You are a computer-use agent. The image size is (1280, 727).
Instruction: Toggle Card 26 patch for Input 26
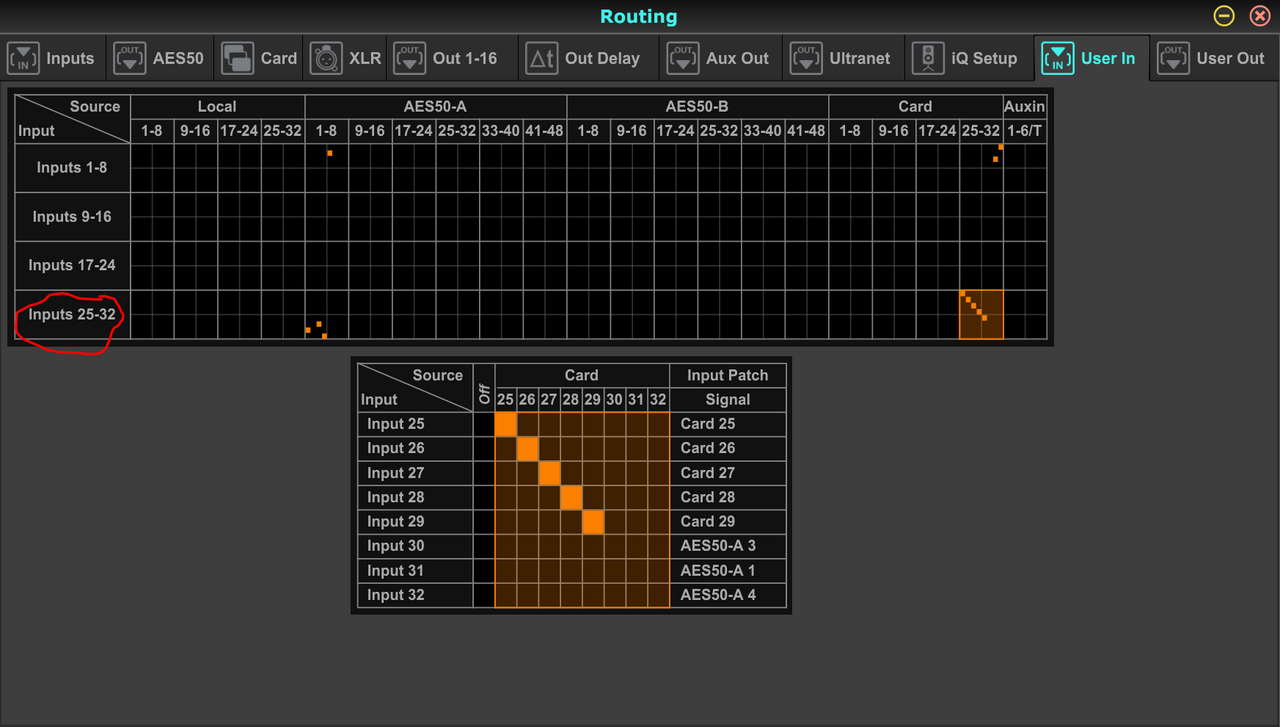tap(528, 448)
